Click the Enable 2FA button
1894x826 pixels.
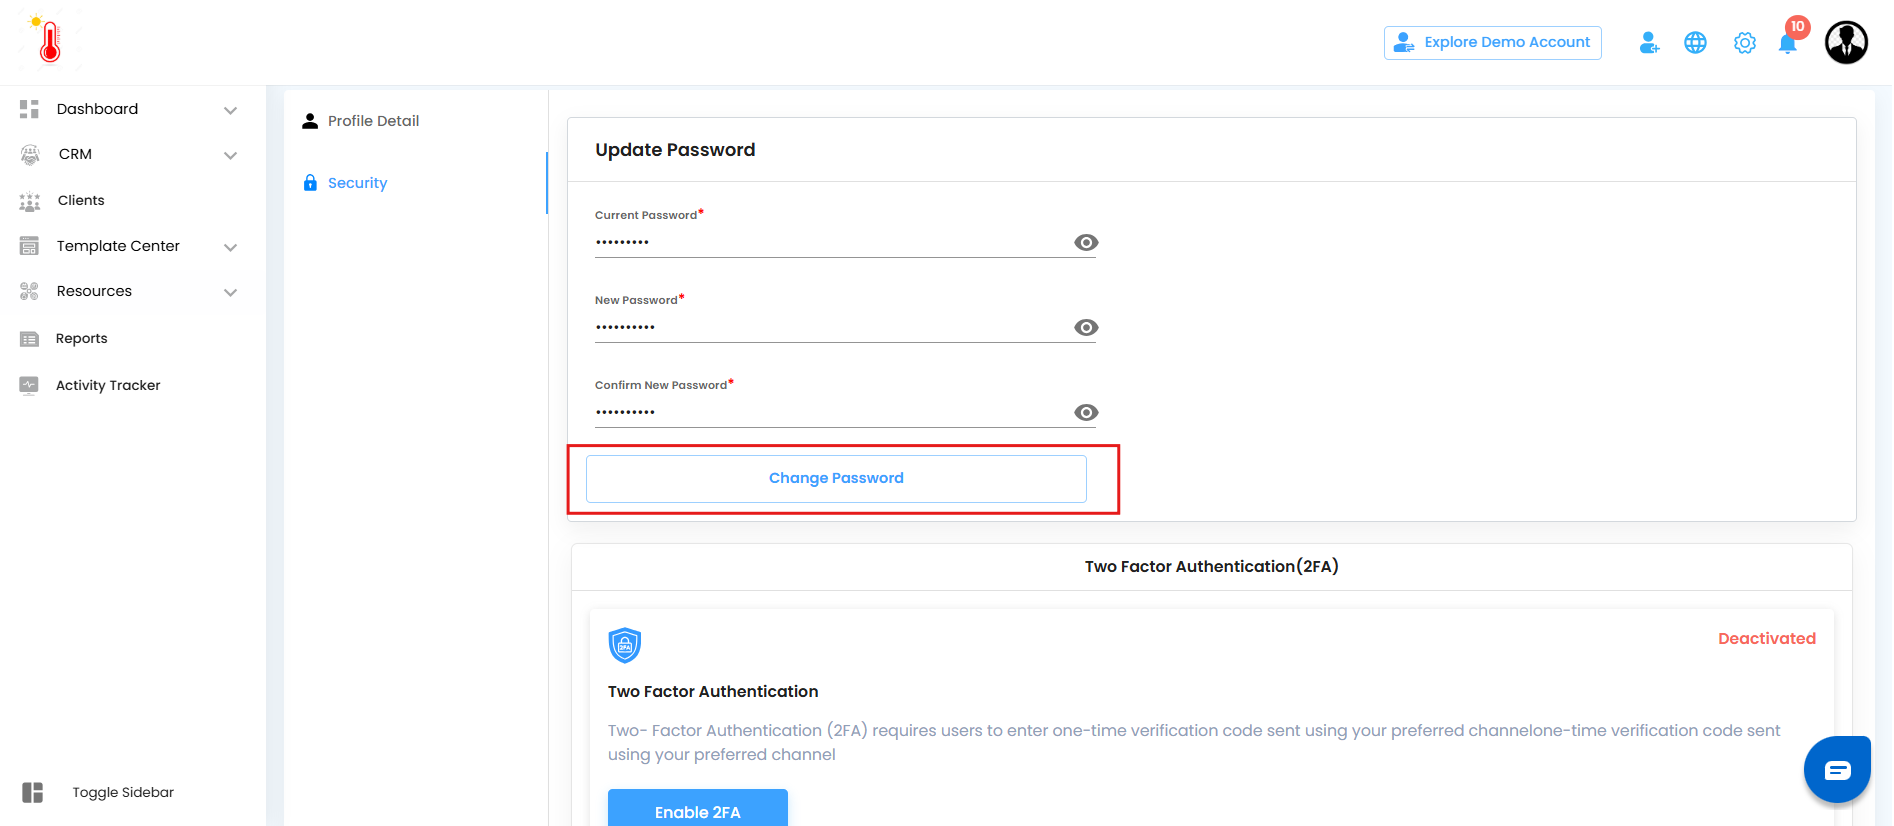[697, 811]
